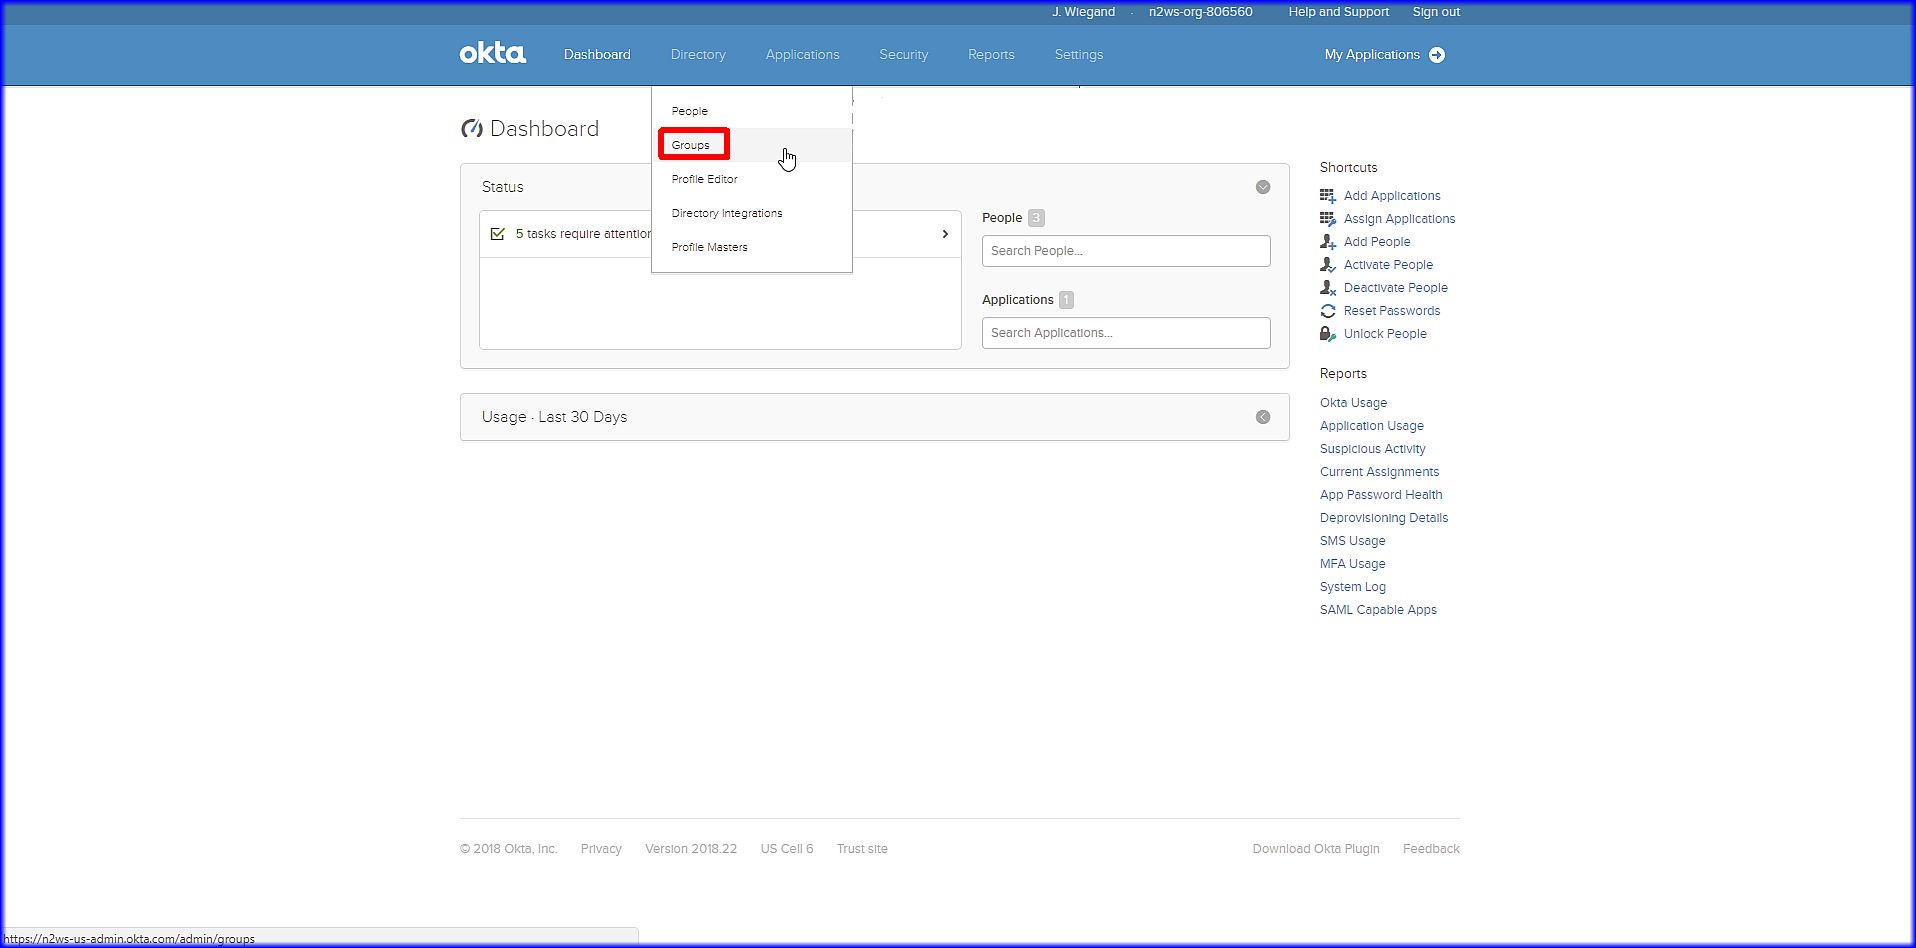Click the Unlock People shortcut link
The height and width of the screenshot is (948, 1916).
pos(1385,334)
